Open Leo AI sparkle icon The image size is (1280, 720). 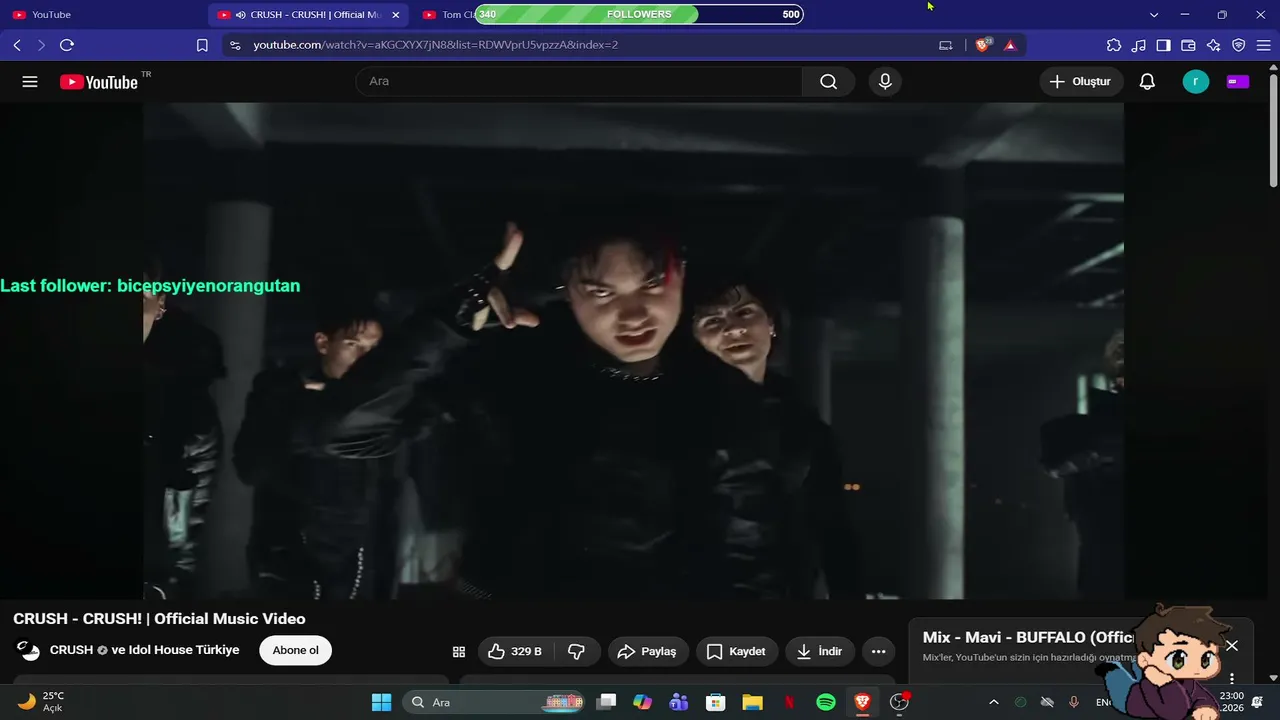1214,45
